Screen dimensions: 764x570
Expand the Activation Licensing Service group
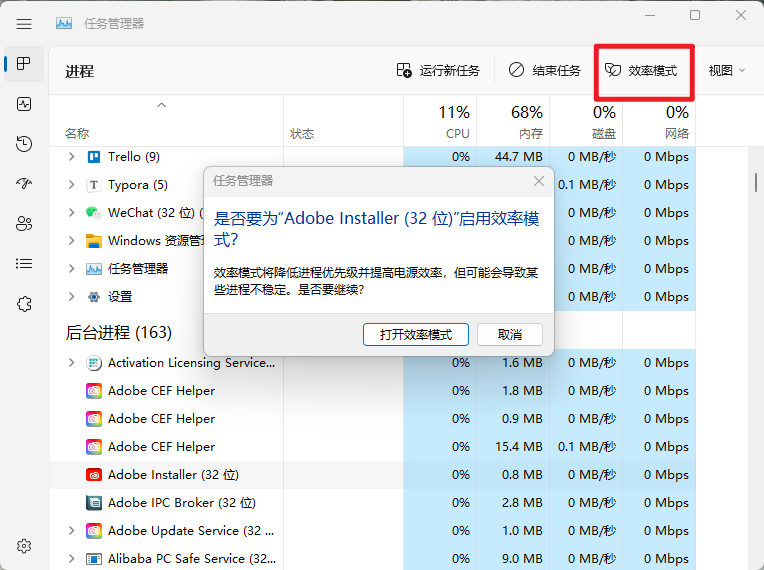tap(72, 363)
